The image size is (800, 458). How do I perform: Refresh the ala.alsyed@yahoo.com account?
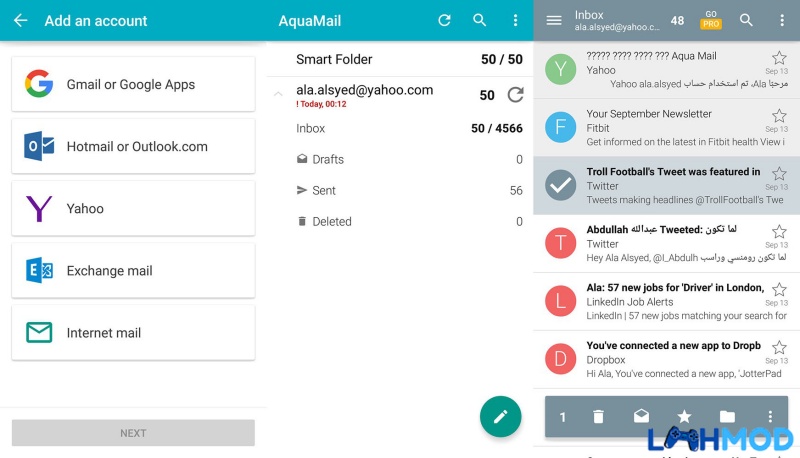pos(515,95)
